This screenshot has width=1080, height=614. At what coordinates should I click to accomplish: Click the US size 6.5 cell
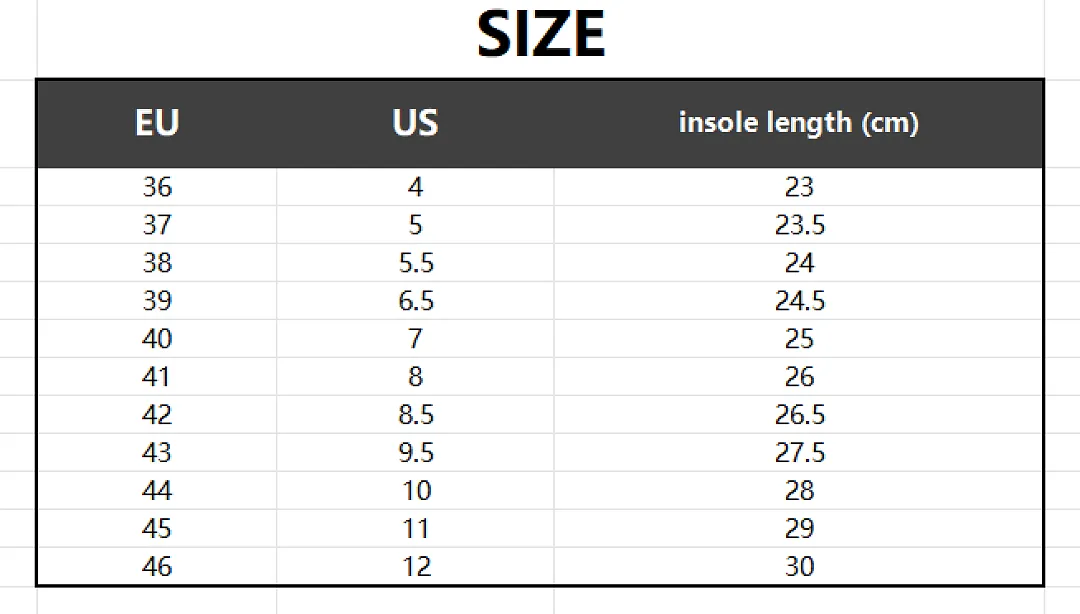(415, 300)
